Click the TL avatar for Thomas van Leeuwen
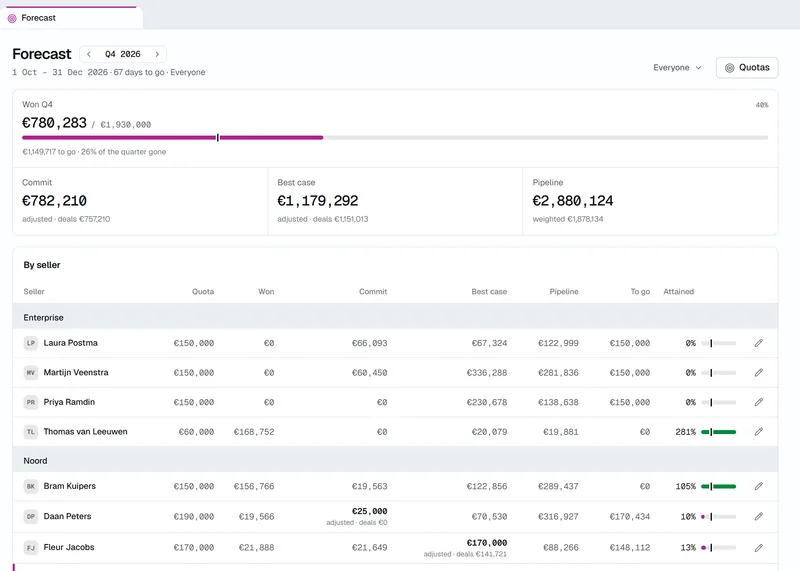 pos(31,432)
